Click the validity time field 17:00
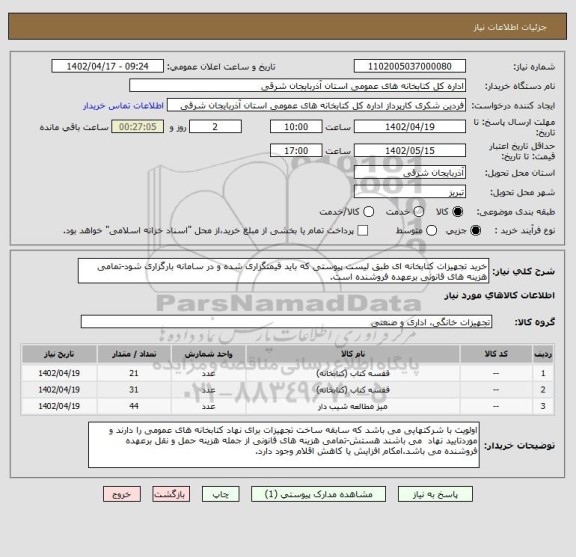This screenshot has width=576, height=557. [x=296, y=151]
